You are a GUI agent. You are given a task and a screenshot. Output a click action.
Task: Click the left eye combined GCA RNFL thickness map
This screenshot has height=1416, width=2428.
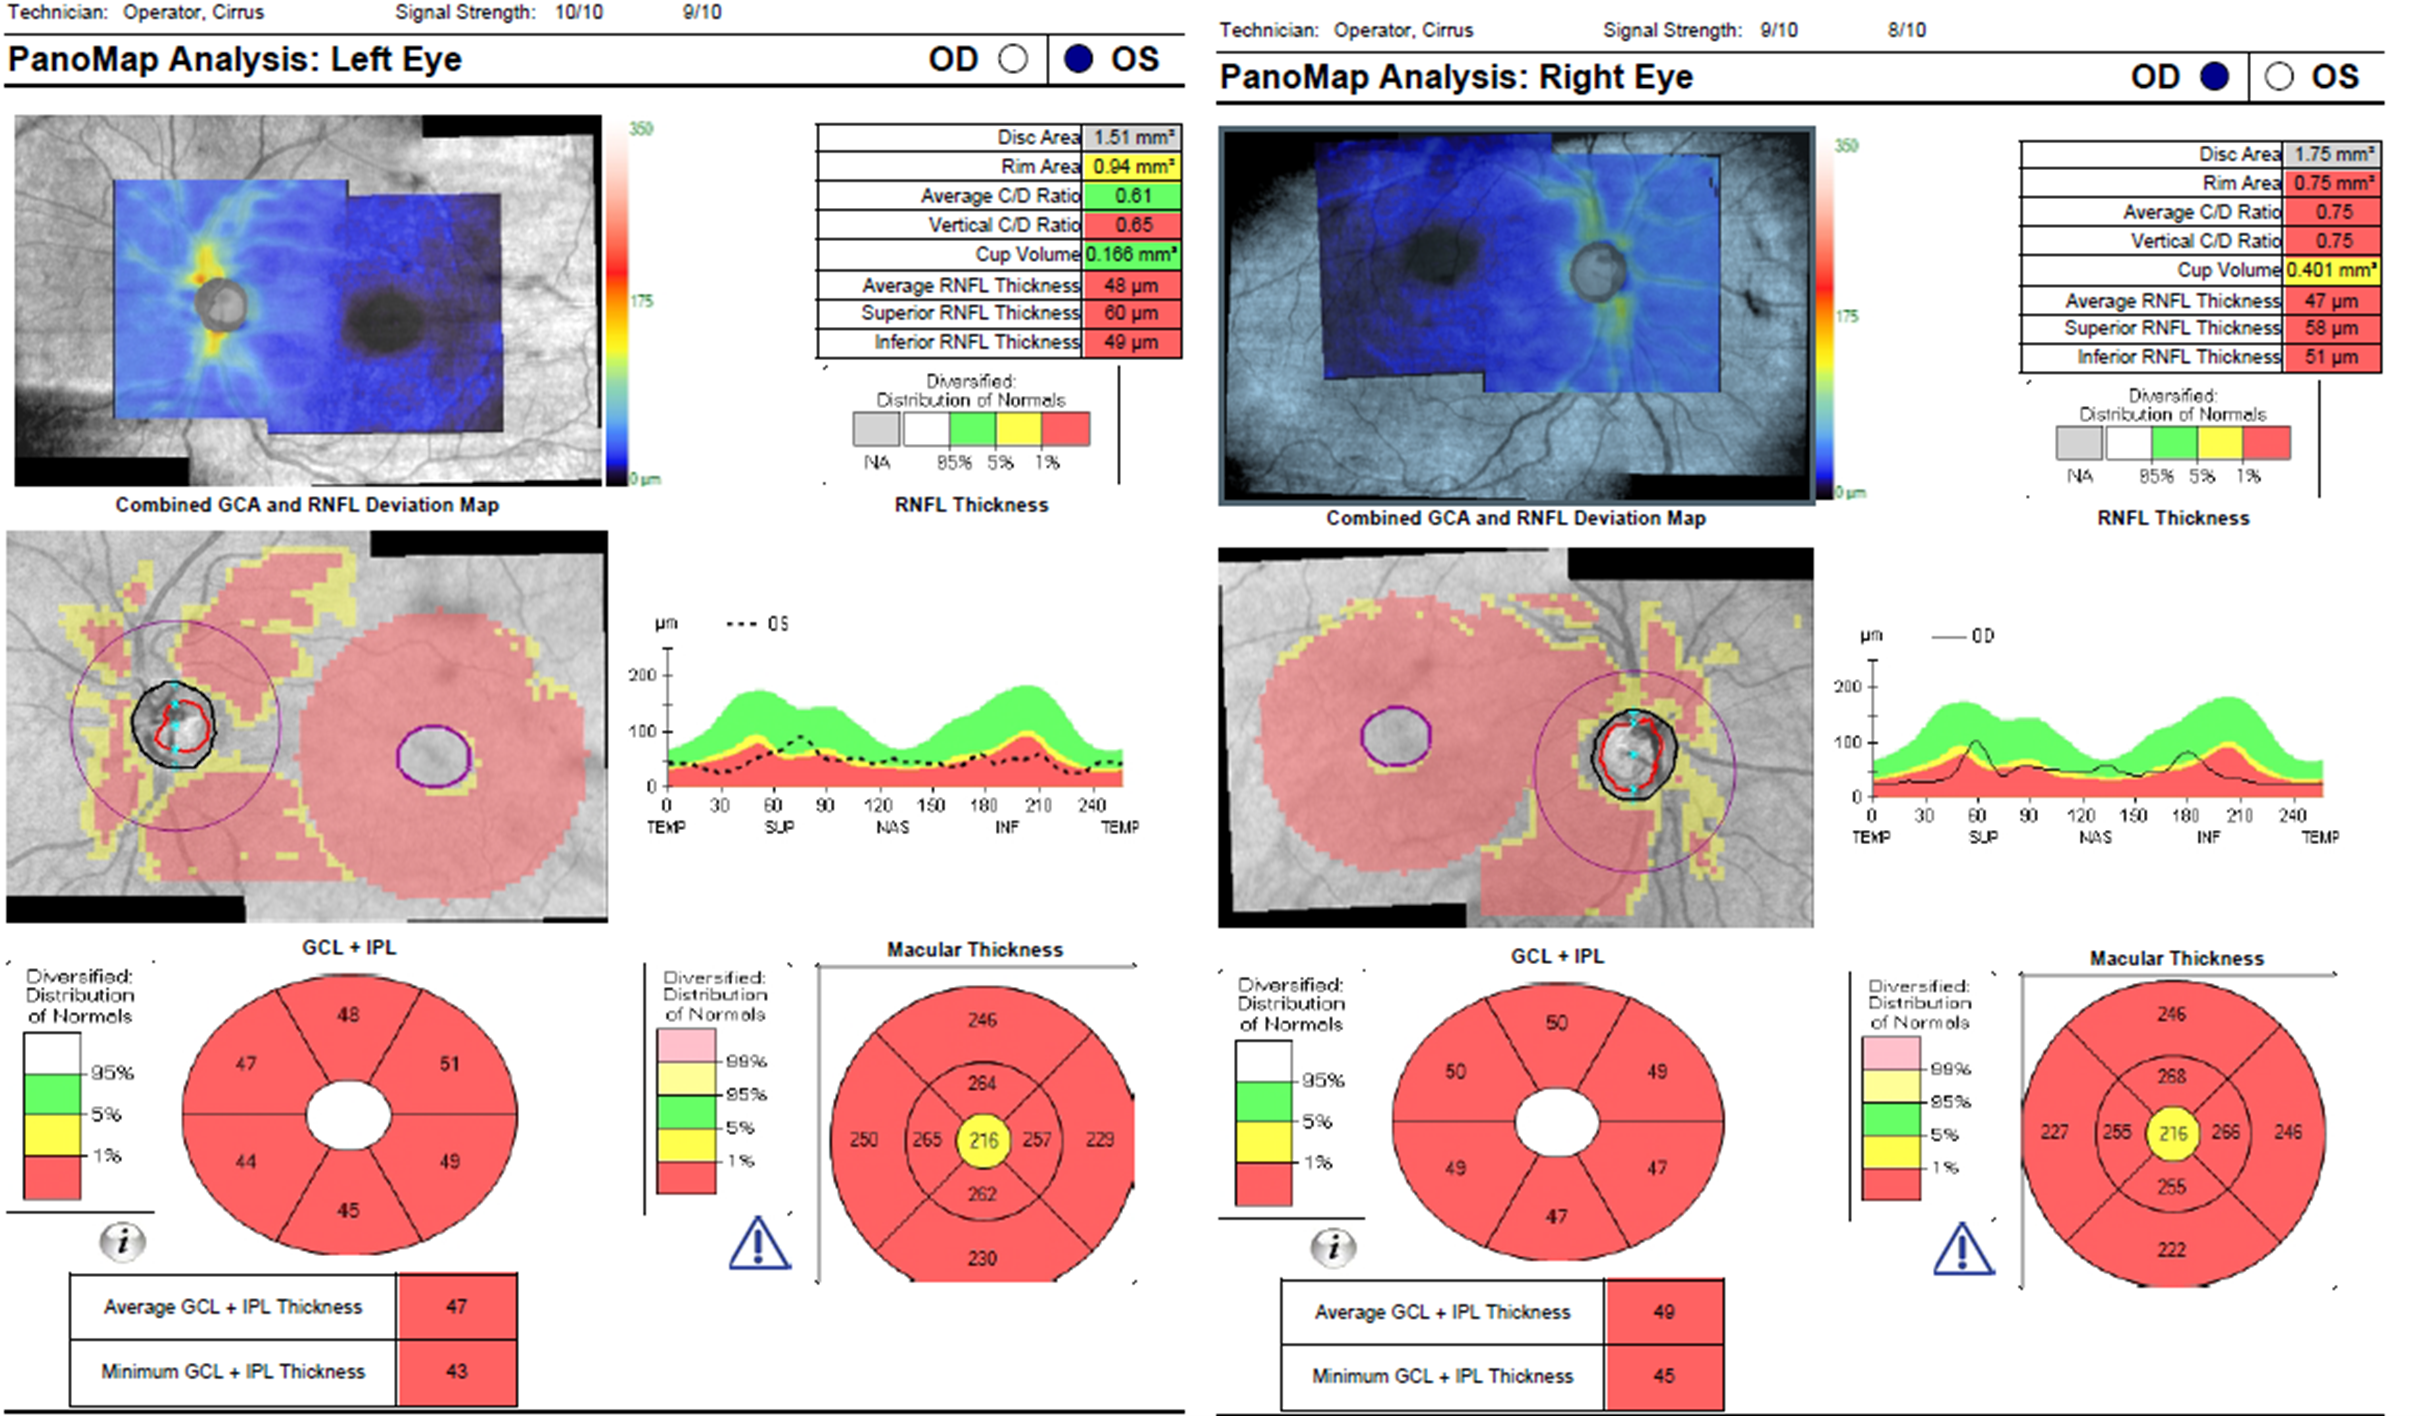[308, 300]
